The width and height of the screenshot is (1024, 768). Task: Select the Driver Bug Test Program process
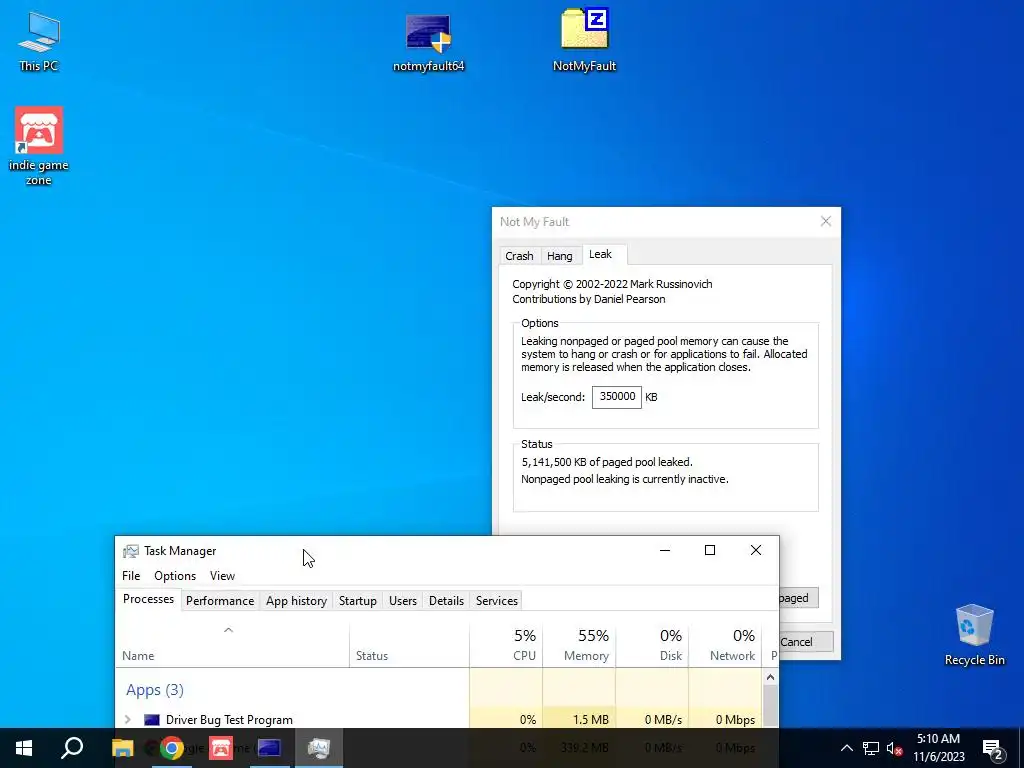click(229, 720)
